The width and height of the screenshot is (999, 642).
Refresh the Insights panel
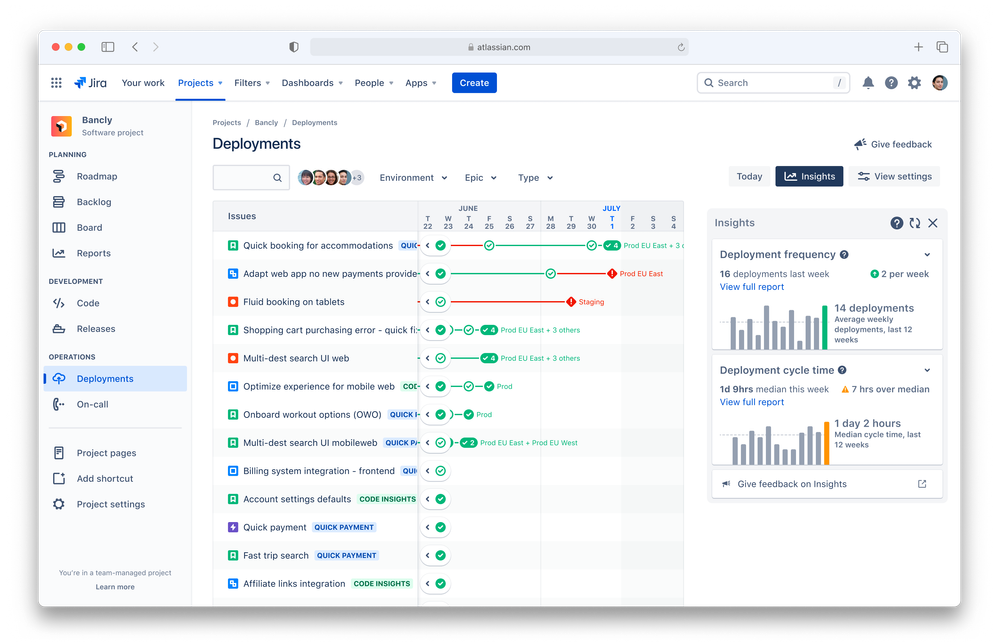(x=915, y=223)
